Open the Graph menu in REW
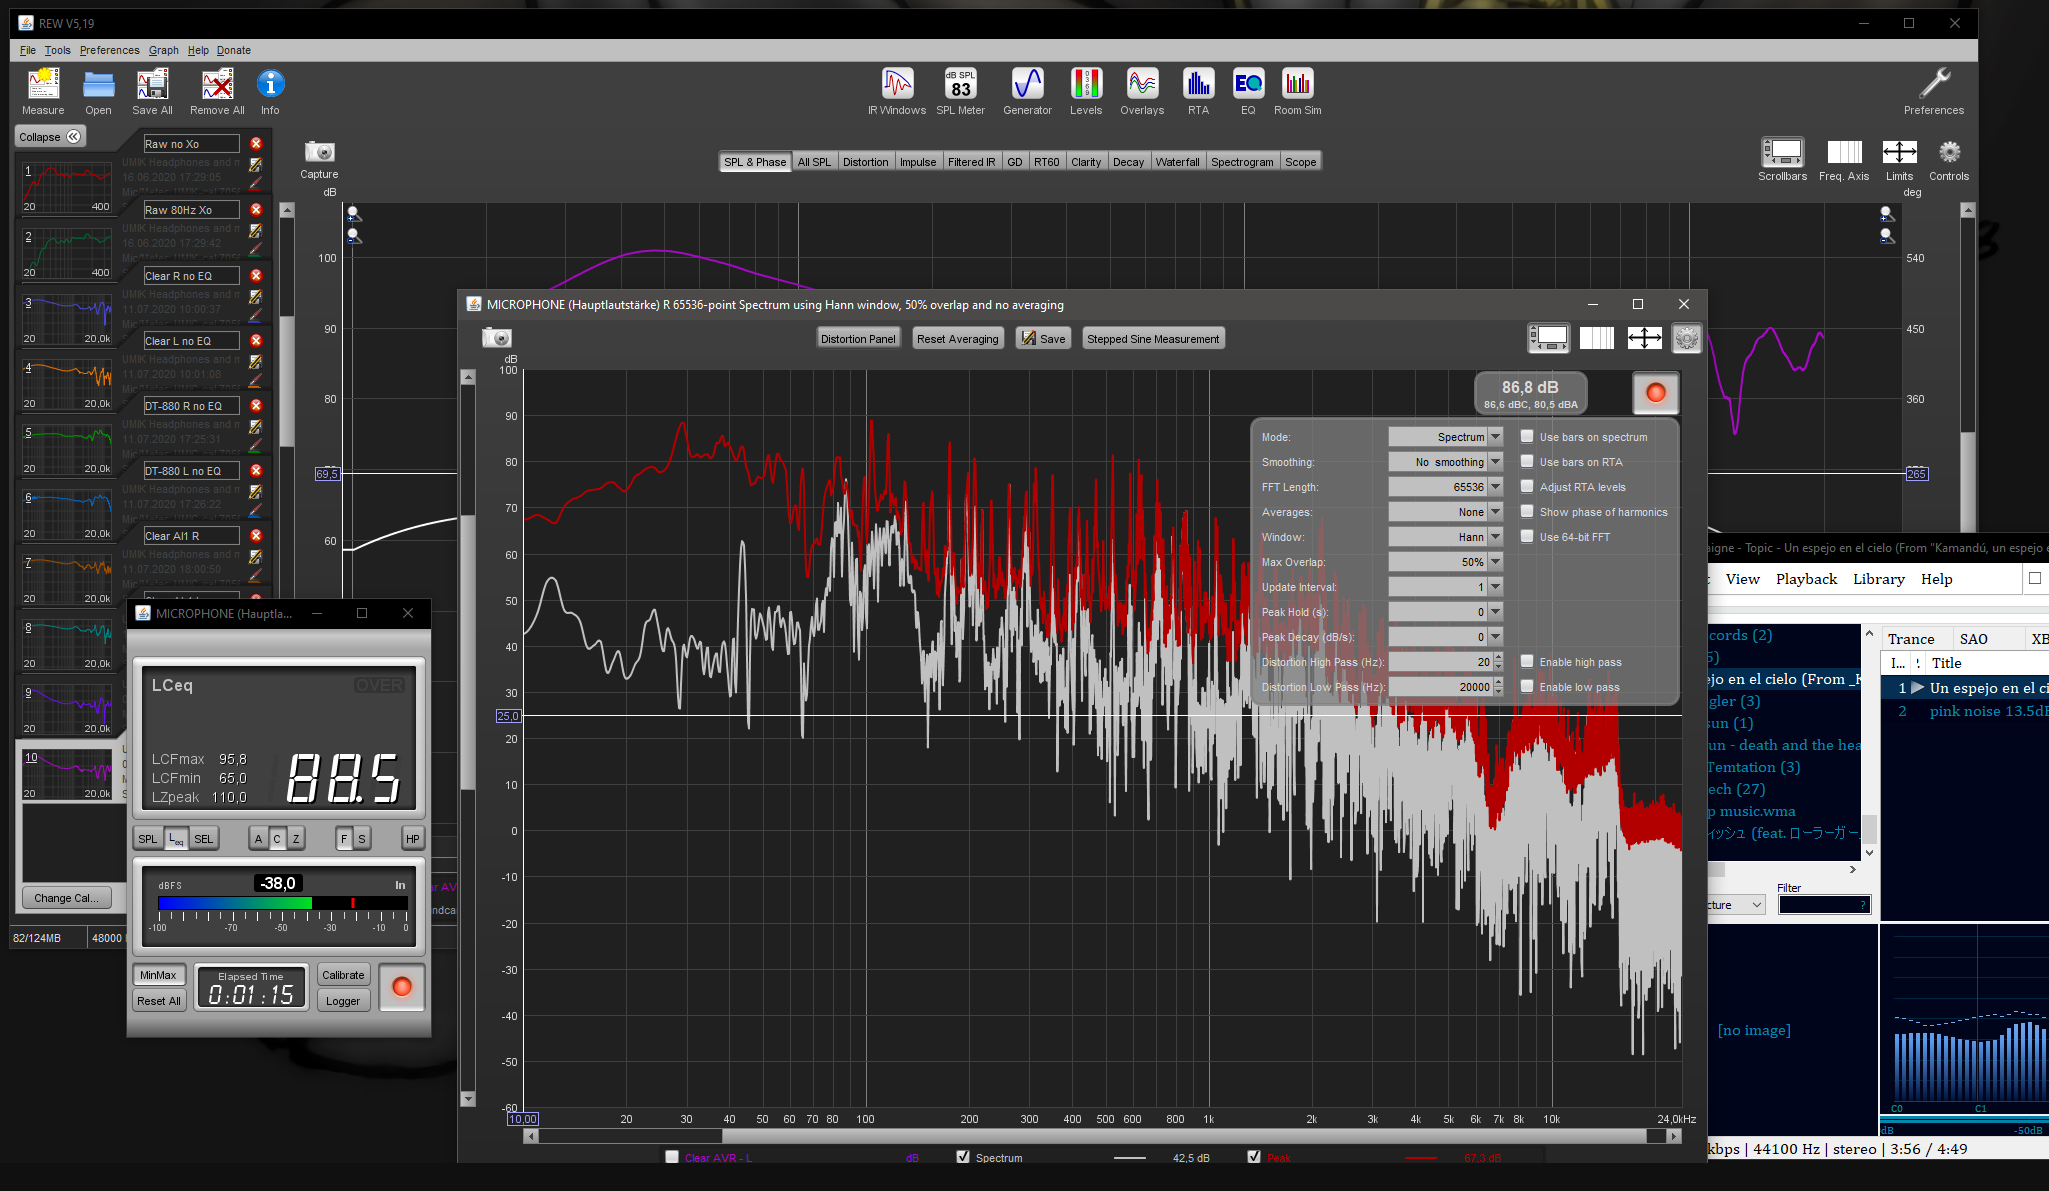 click(x=163, y=50)
